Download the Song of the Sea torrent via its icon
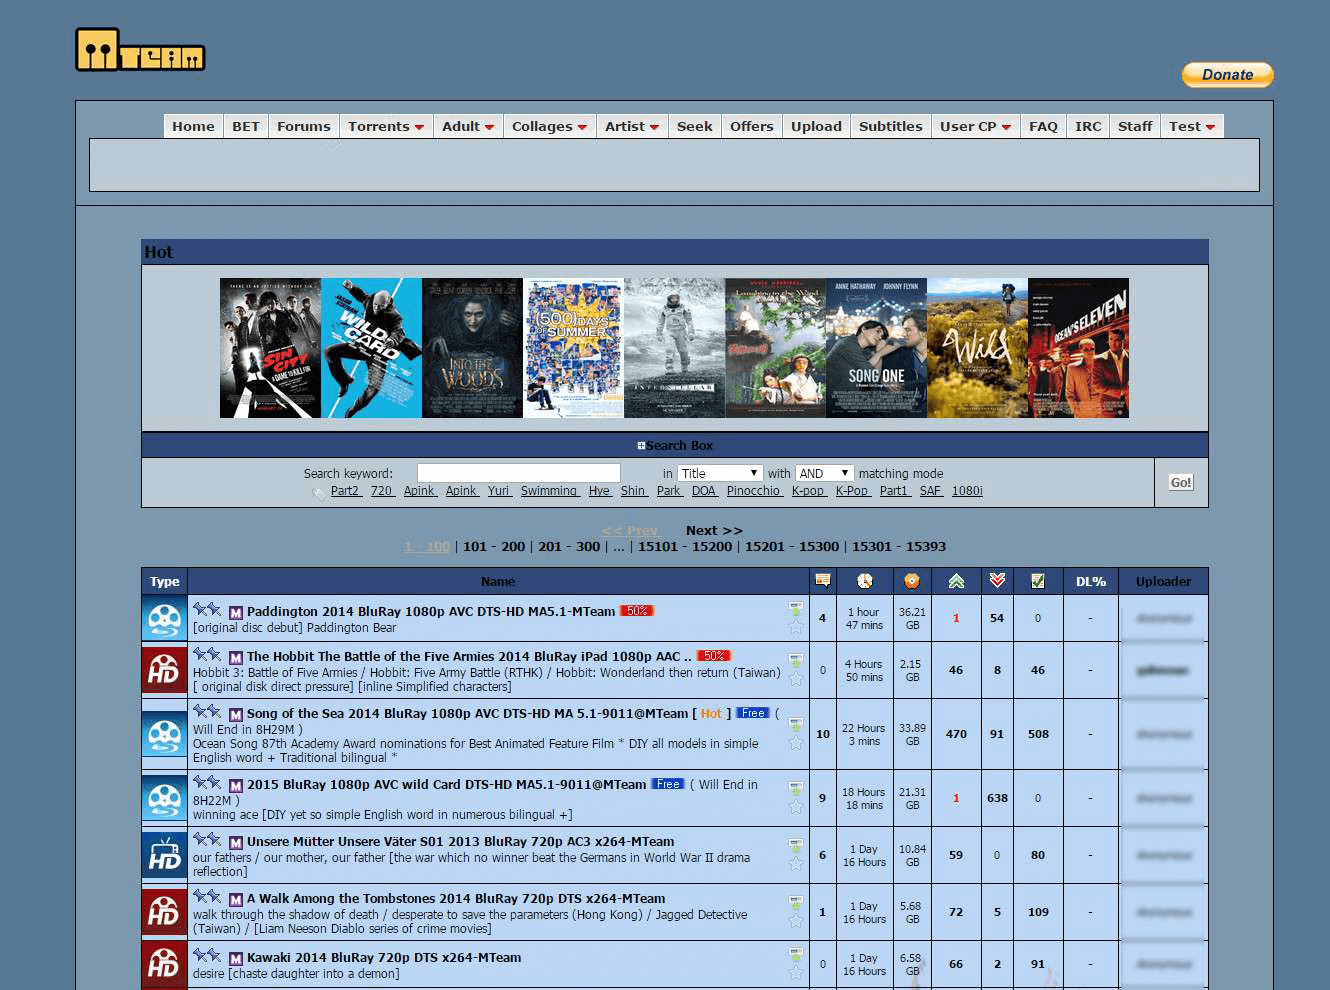Image resolution: width=1330 pixels, height=990 pixels. [x=796, y=724]
